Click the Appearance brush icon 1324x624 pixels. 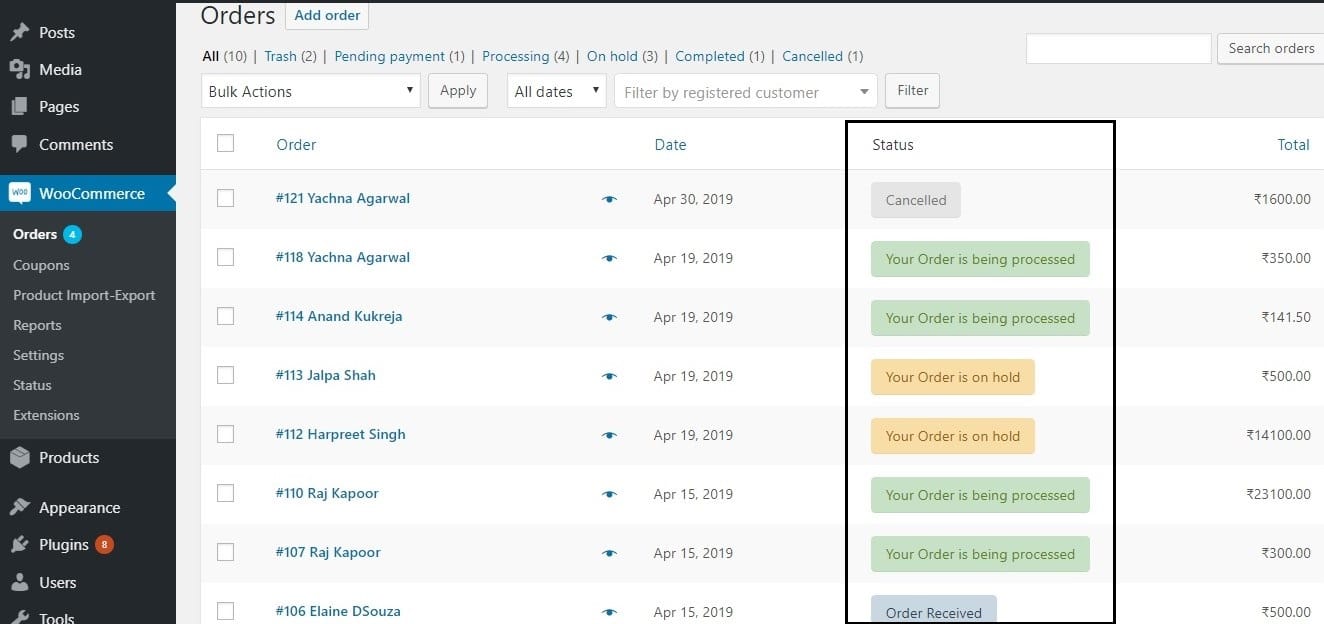(x=22, y=507)
